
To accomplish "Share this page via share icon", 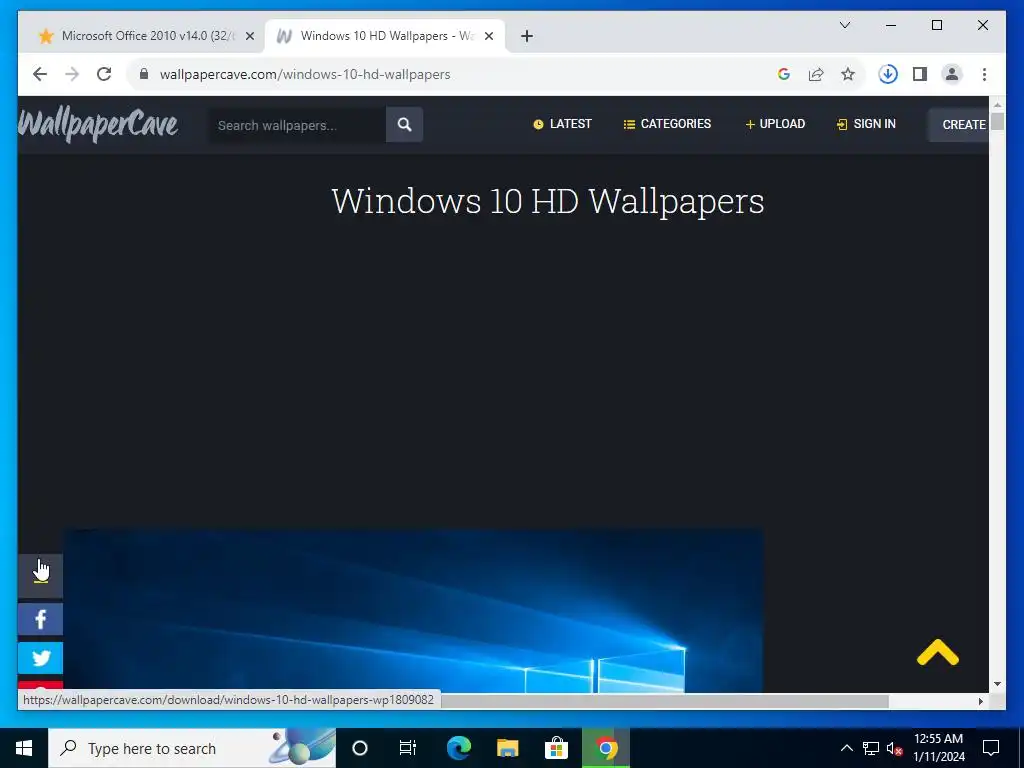I will coord(816,74).
